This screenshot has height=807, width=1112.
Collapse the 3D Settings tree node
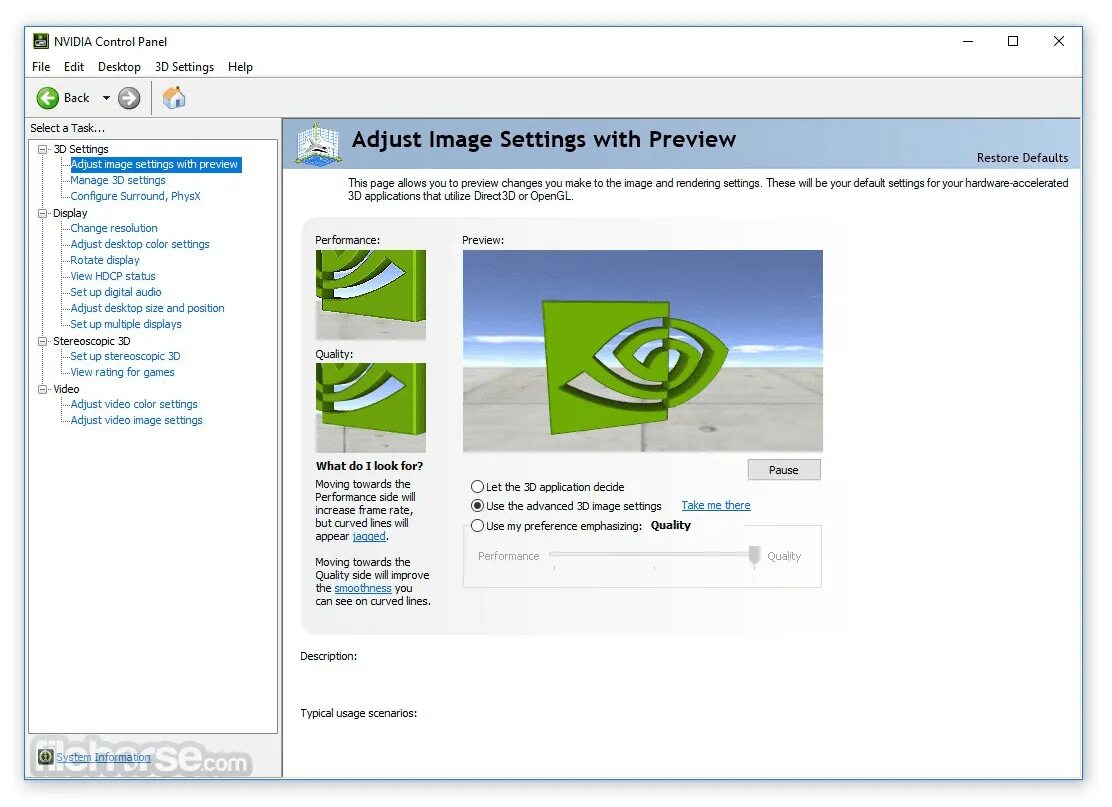pyautogui.click(x=43, y=149)
